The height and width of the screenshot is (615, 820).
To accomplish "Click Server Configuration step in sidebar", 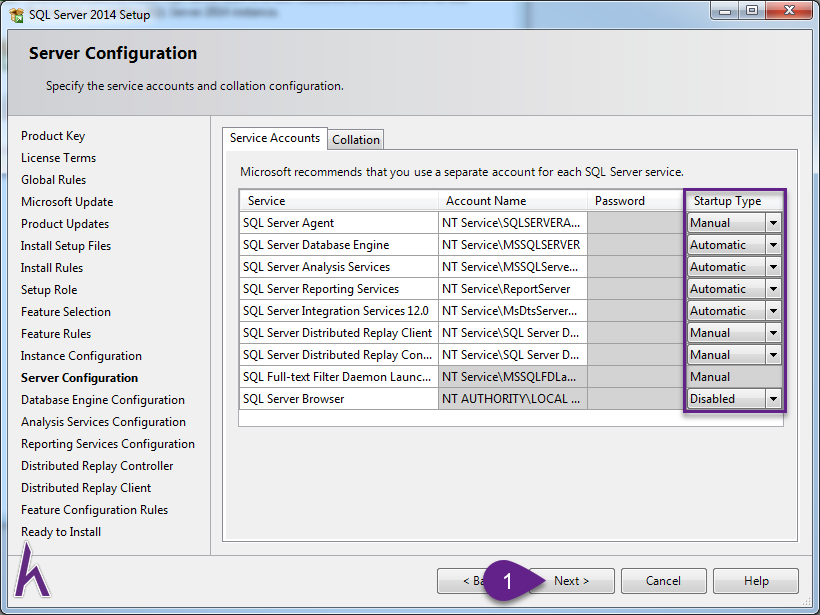I will pos(79,378).
